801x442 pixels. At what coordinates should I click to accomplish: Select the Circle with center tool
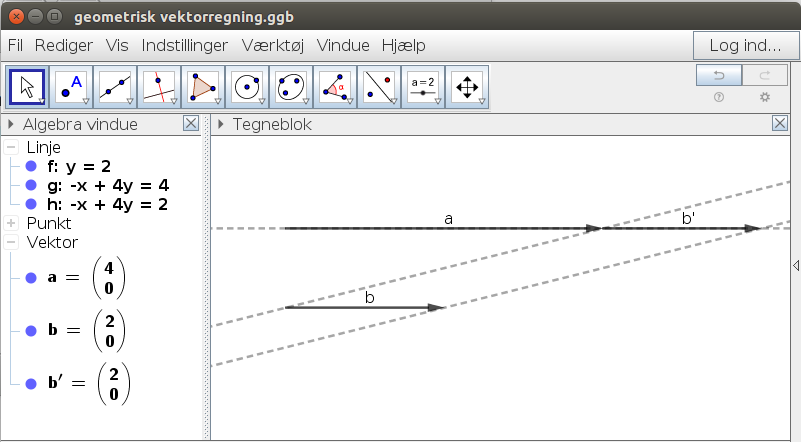[x=247, y=87]
